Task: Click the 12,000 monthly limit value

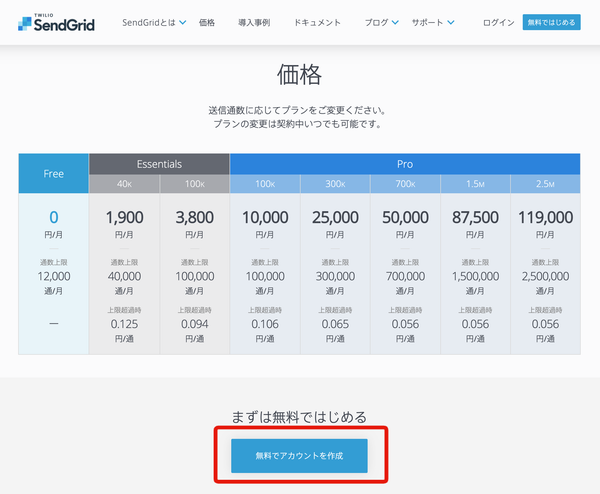Action: coord(54,276)
